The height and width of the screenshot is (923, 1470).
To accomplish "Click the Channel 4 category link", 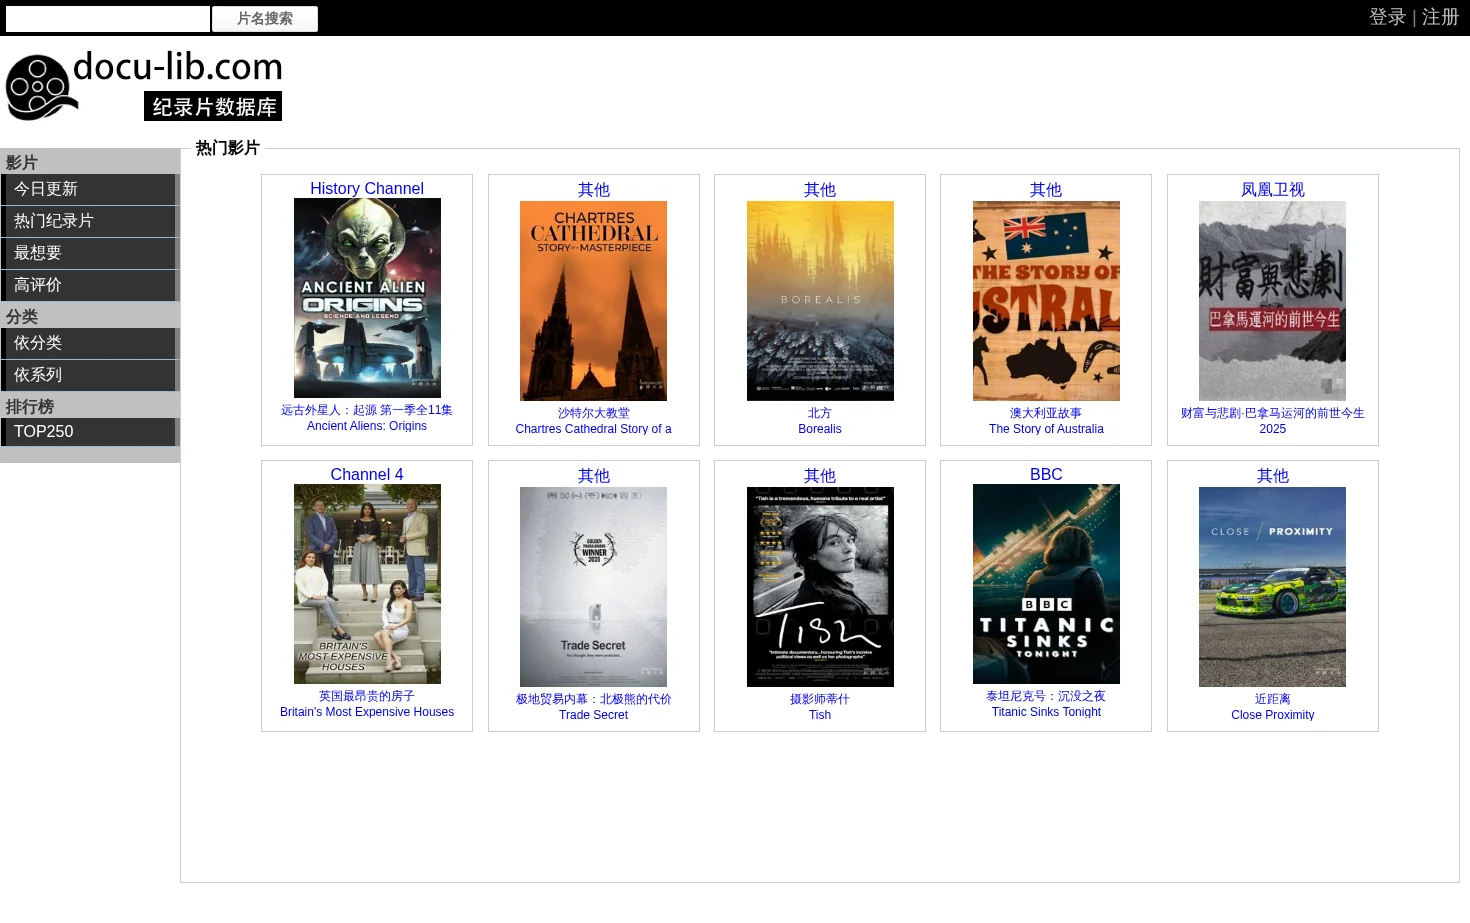I will 367,474.
